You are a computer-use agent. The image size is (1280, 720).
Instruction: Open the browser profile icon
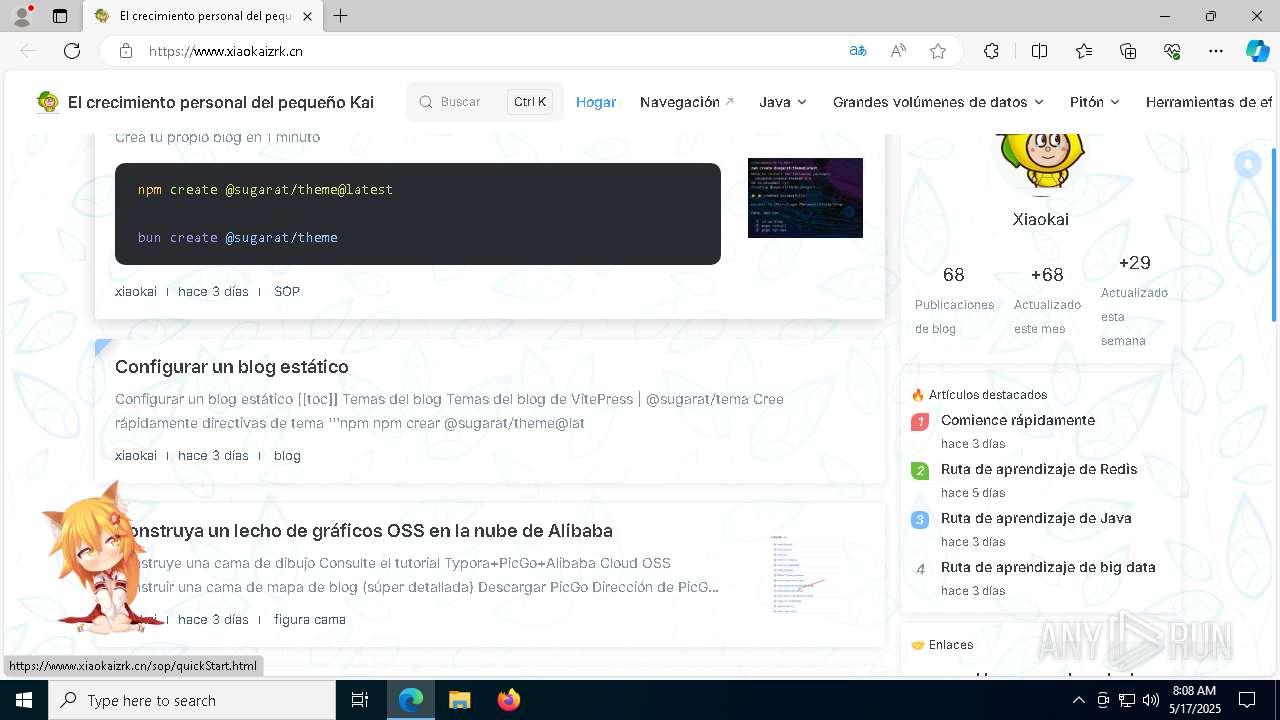point(22,16)
